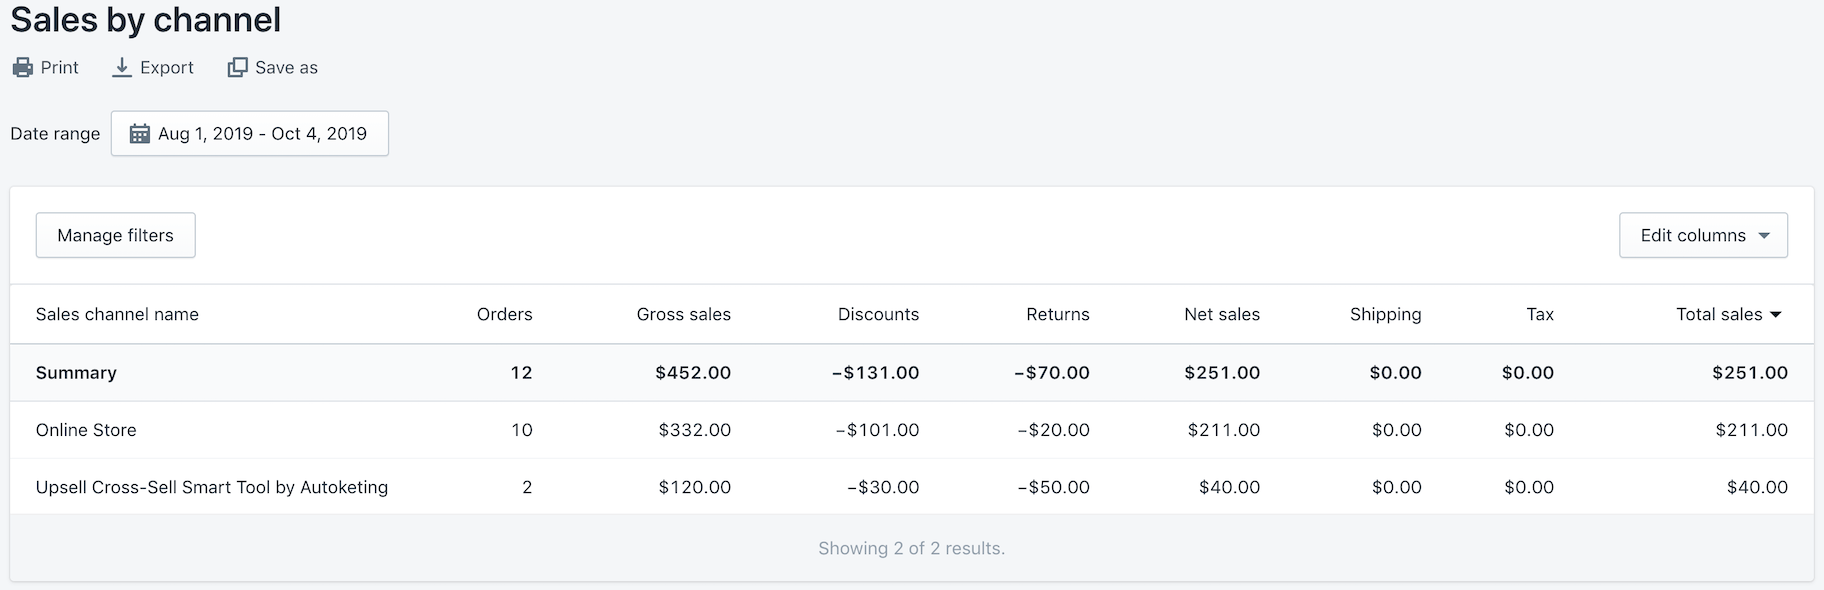Click the Save as icon
Image resolution: width=1824 pixels, height=590 pixels.
coord(238,67)
